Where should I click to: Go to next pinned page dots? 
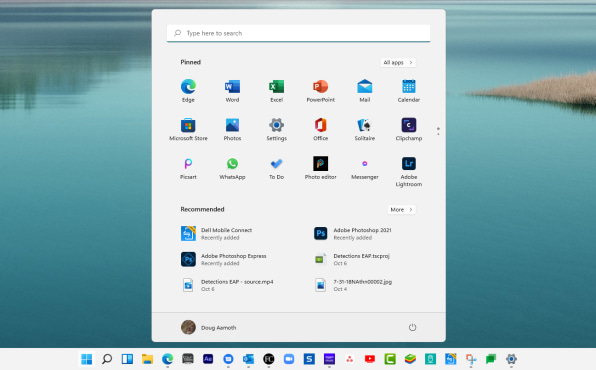click(x=438, y=132)
